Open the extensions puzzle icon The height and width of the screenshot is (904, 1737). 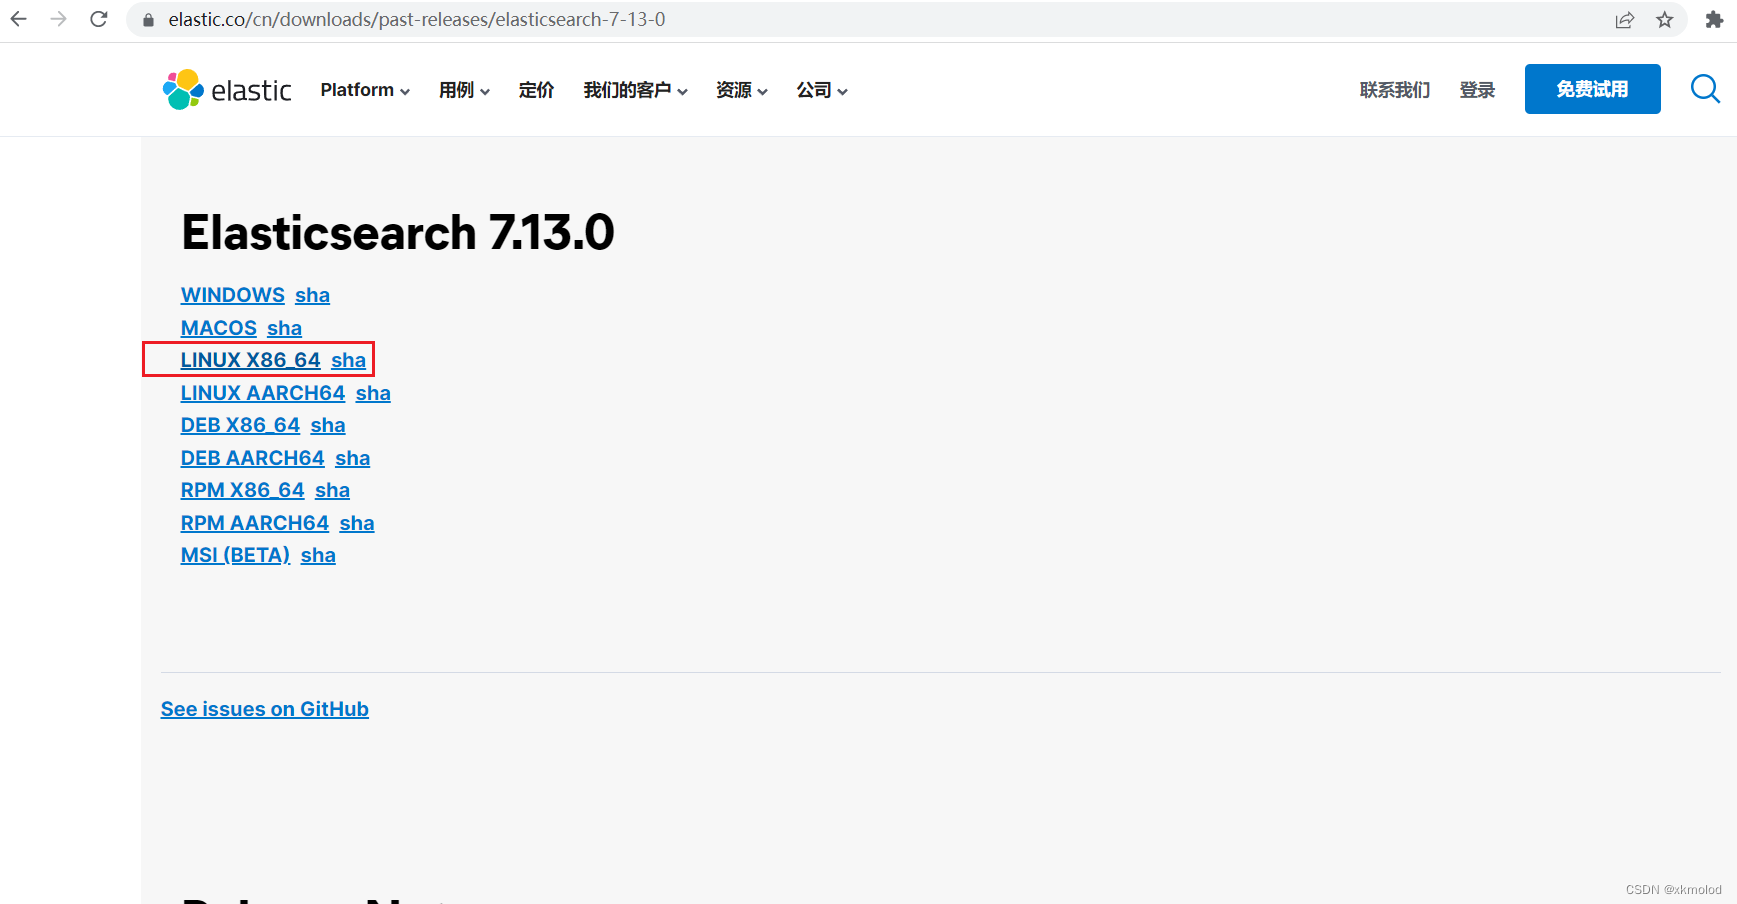point(1714,20)
